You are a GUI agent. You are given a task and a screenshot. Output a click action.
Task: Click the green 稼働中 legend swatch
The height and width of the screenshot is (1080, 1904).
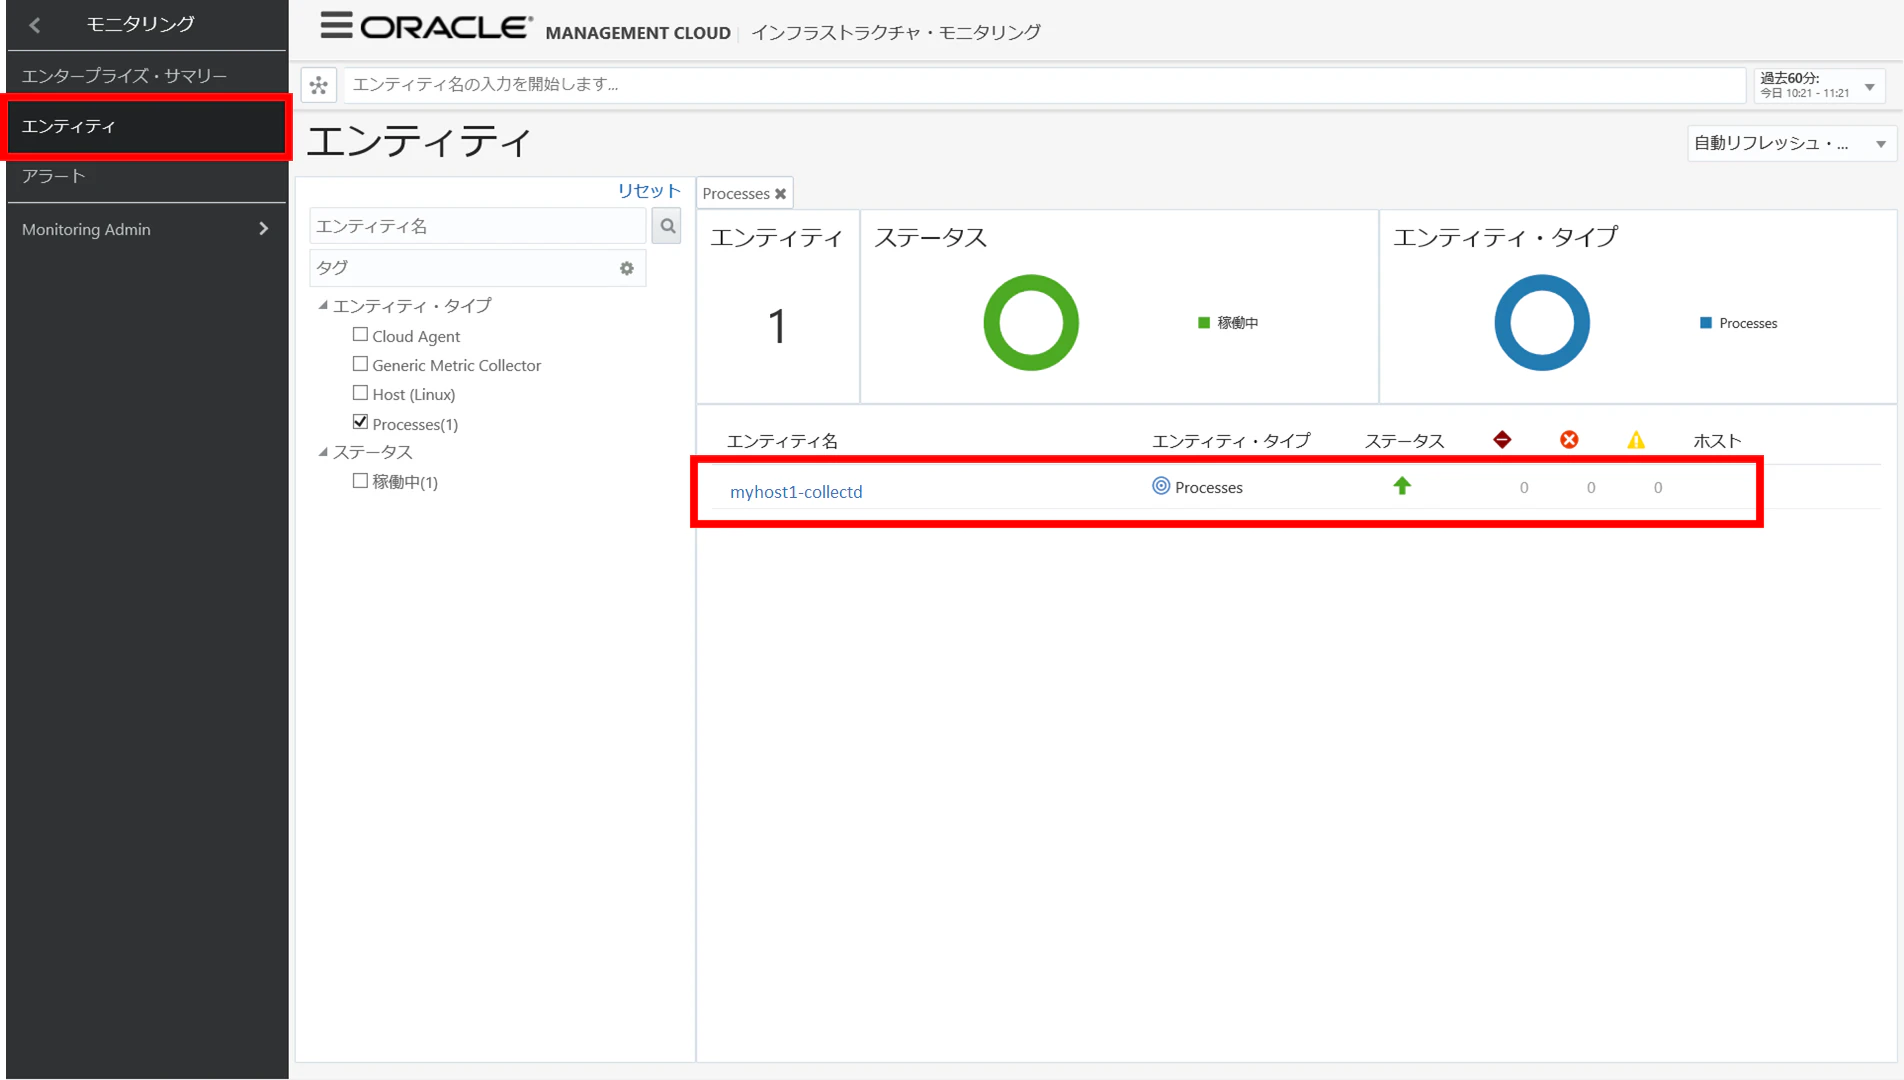click(1204, 322)
